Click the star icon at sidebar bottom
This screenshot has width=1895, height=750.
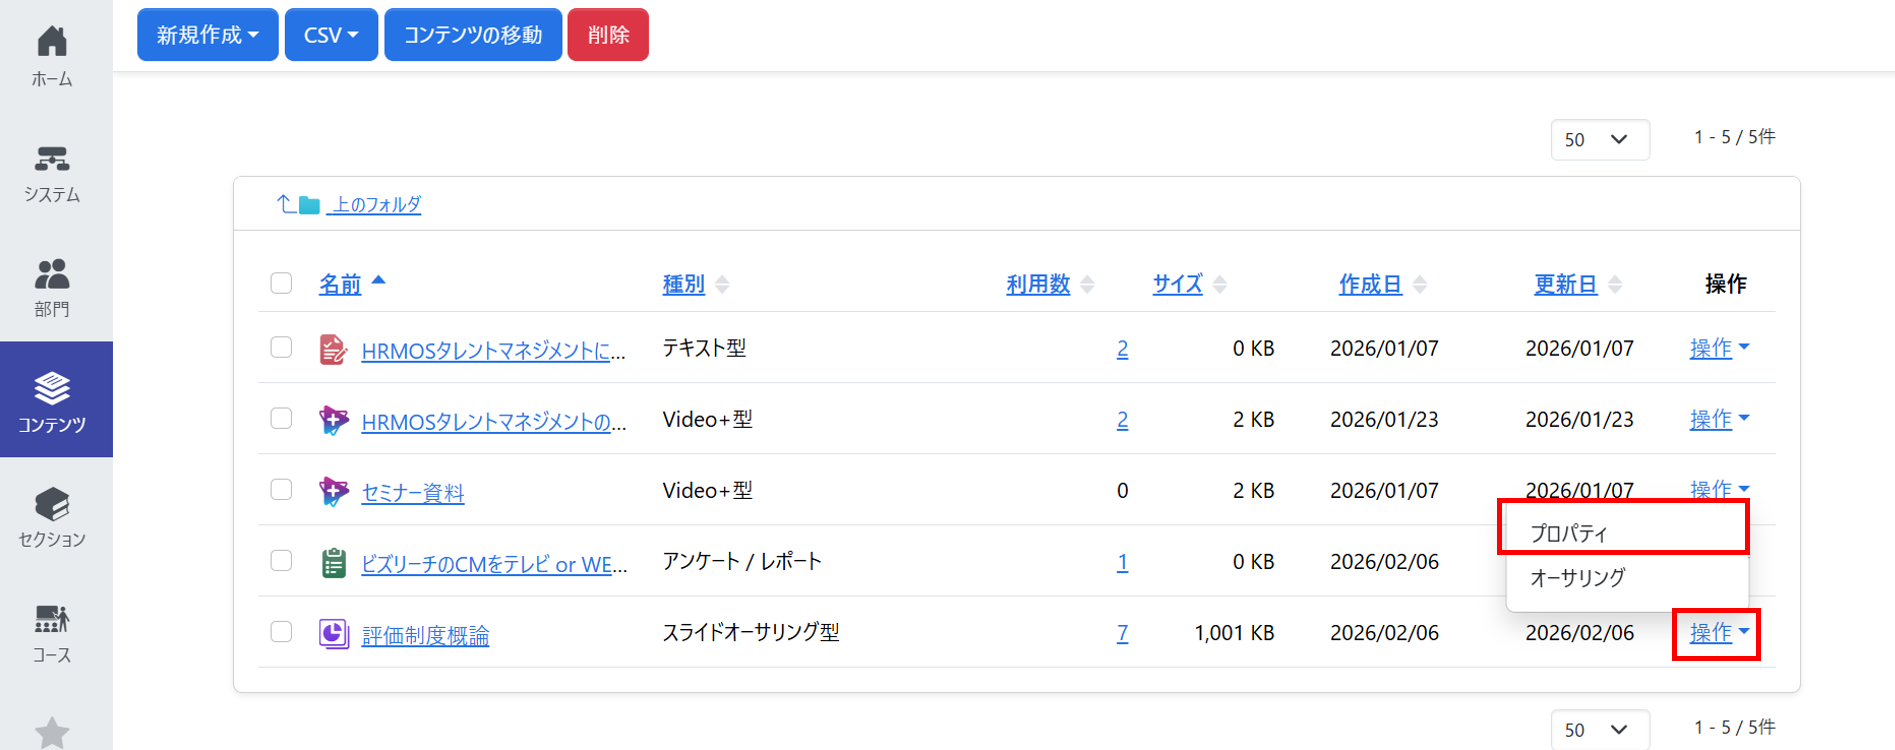(52, 732)
